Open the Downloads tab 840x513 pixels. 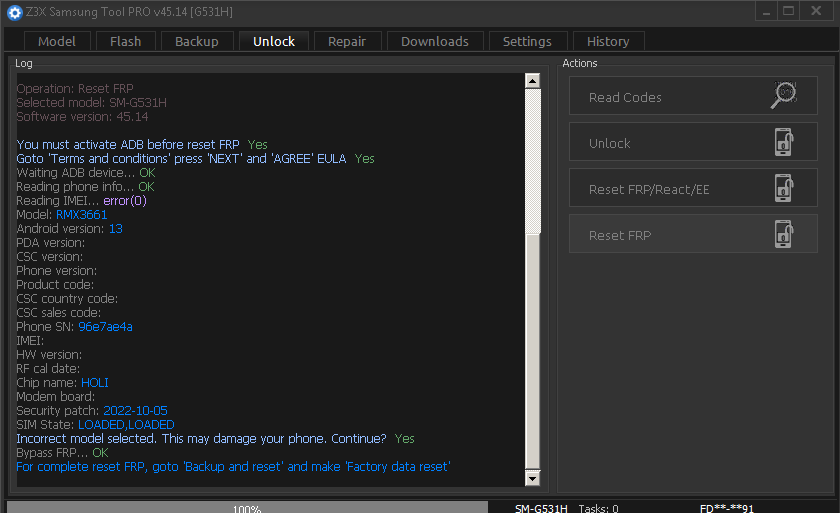tap(435, 41)
